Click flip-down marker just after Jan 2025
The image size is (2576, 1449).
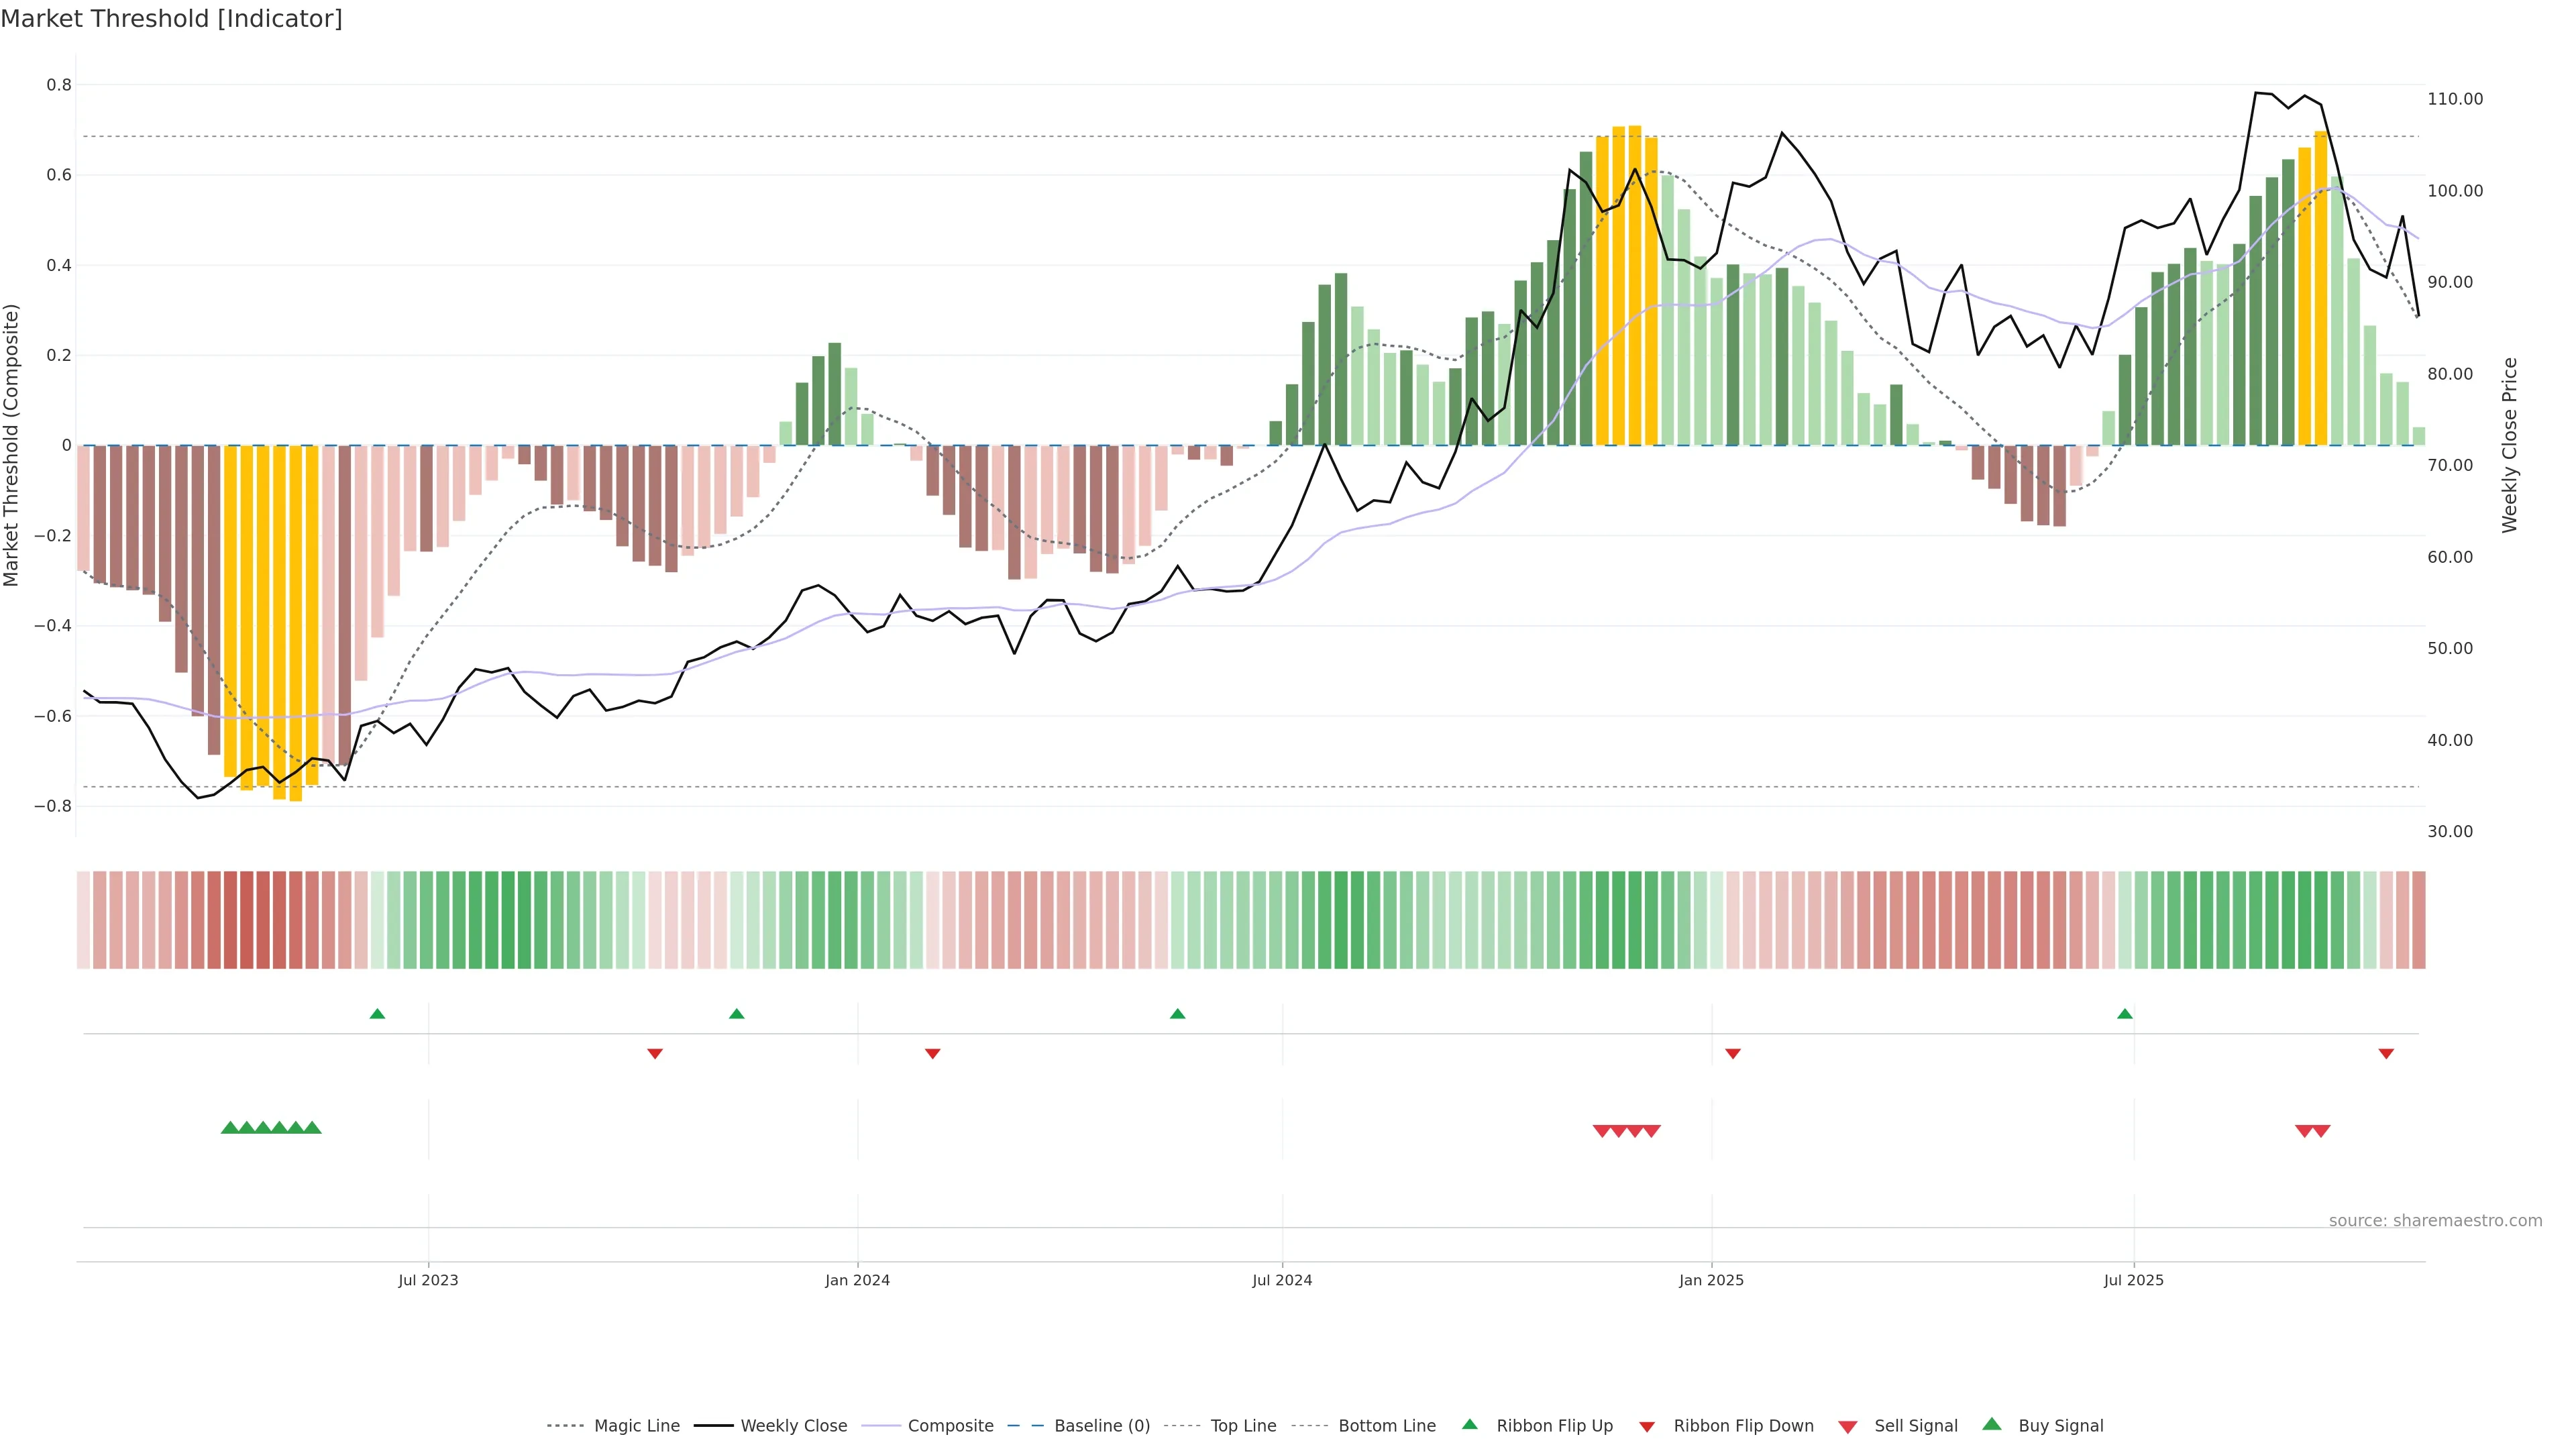[1733, 1053]
